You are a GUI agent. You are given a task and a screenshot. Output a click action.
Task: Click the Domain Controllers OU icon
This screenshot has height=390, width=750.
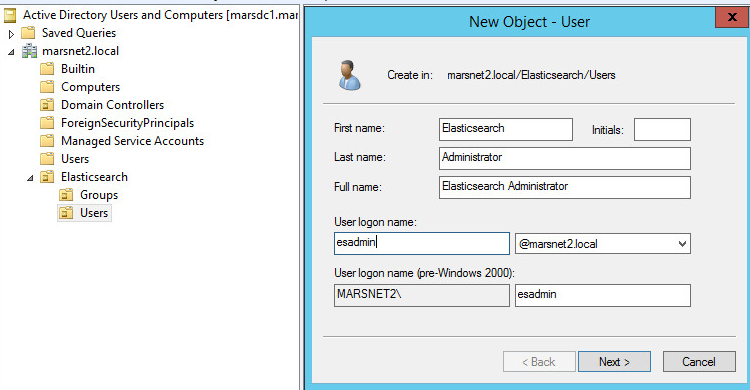pos(47,105)
